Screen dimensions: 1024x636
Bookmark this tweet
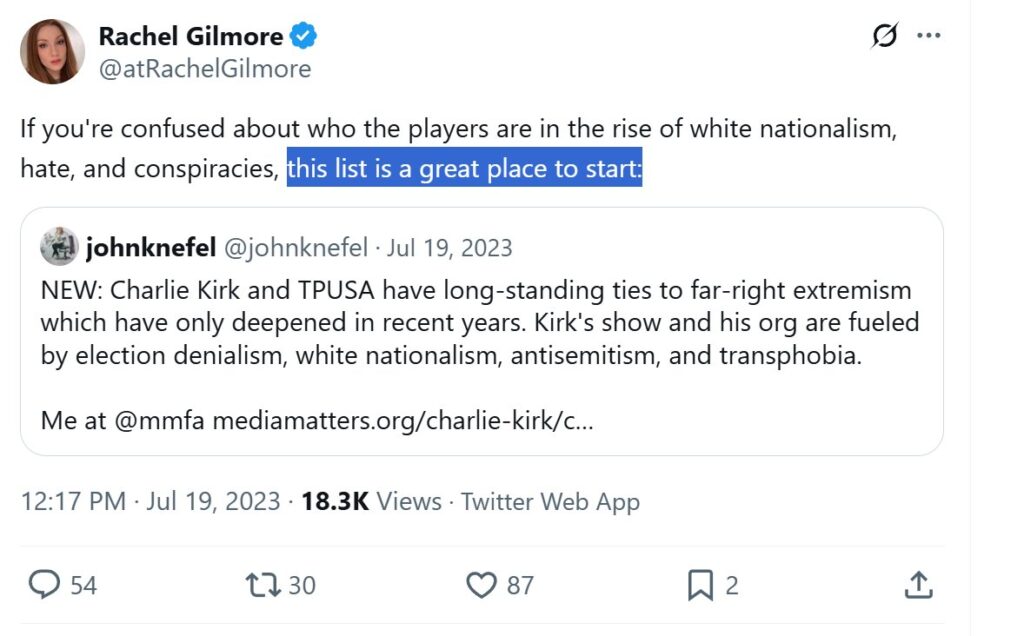point(701,585)
